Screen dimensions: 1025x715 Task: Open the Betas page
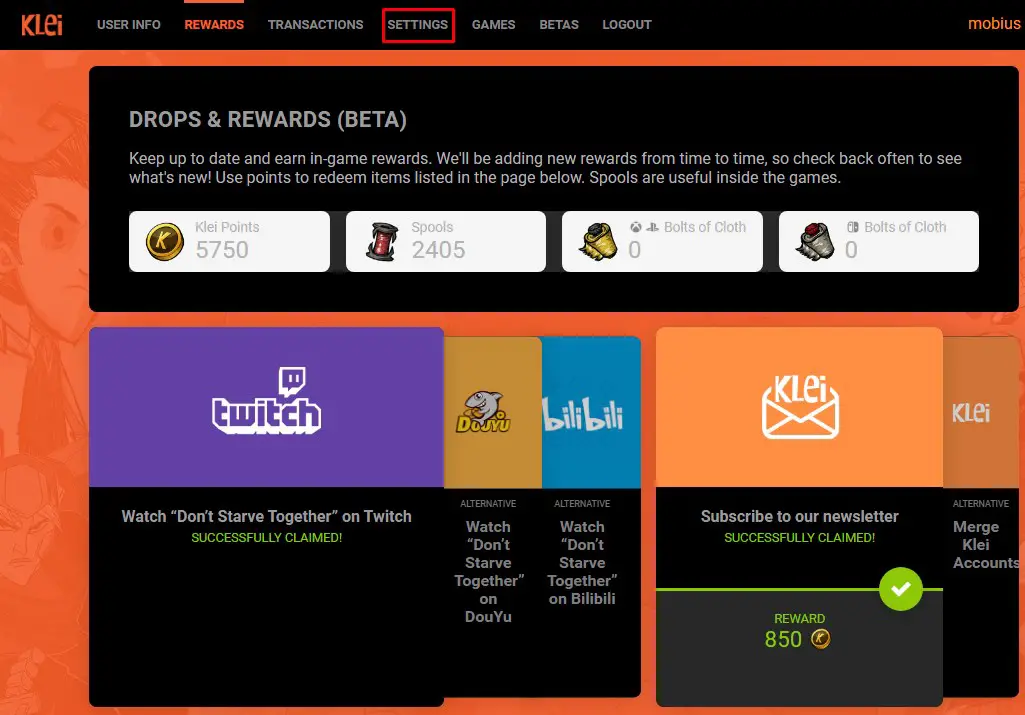pos(559,25)
